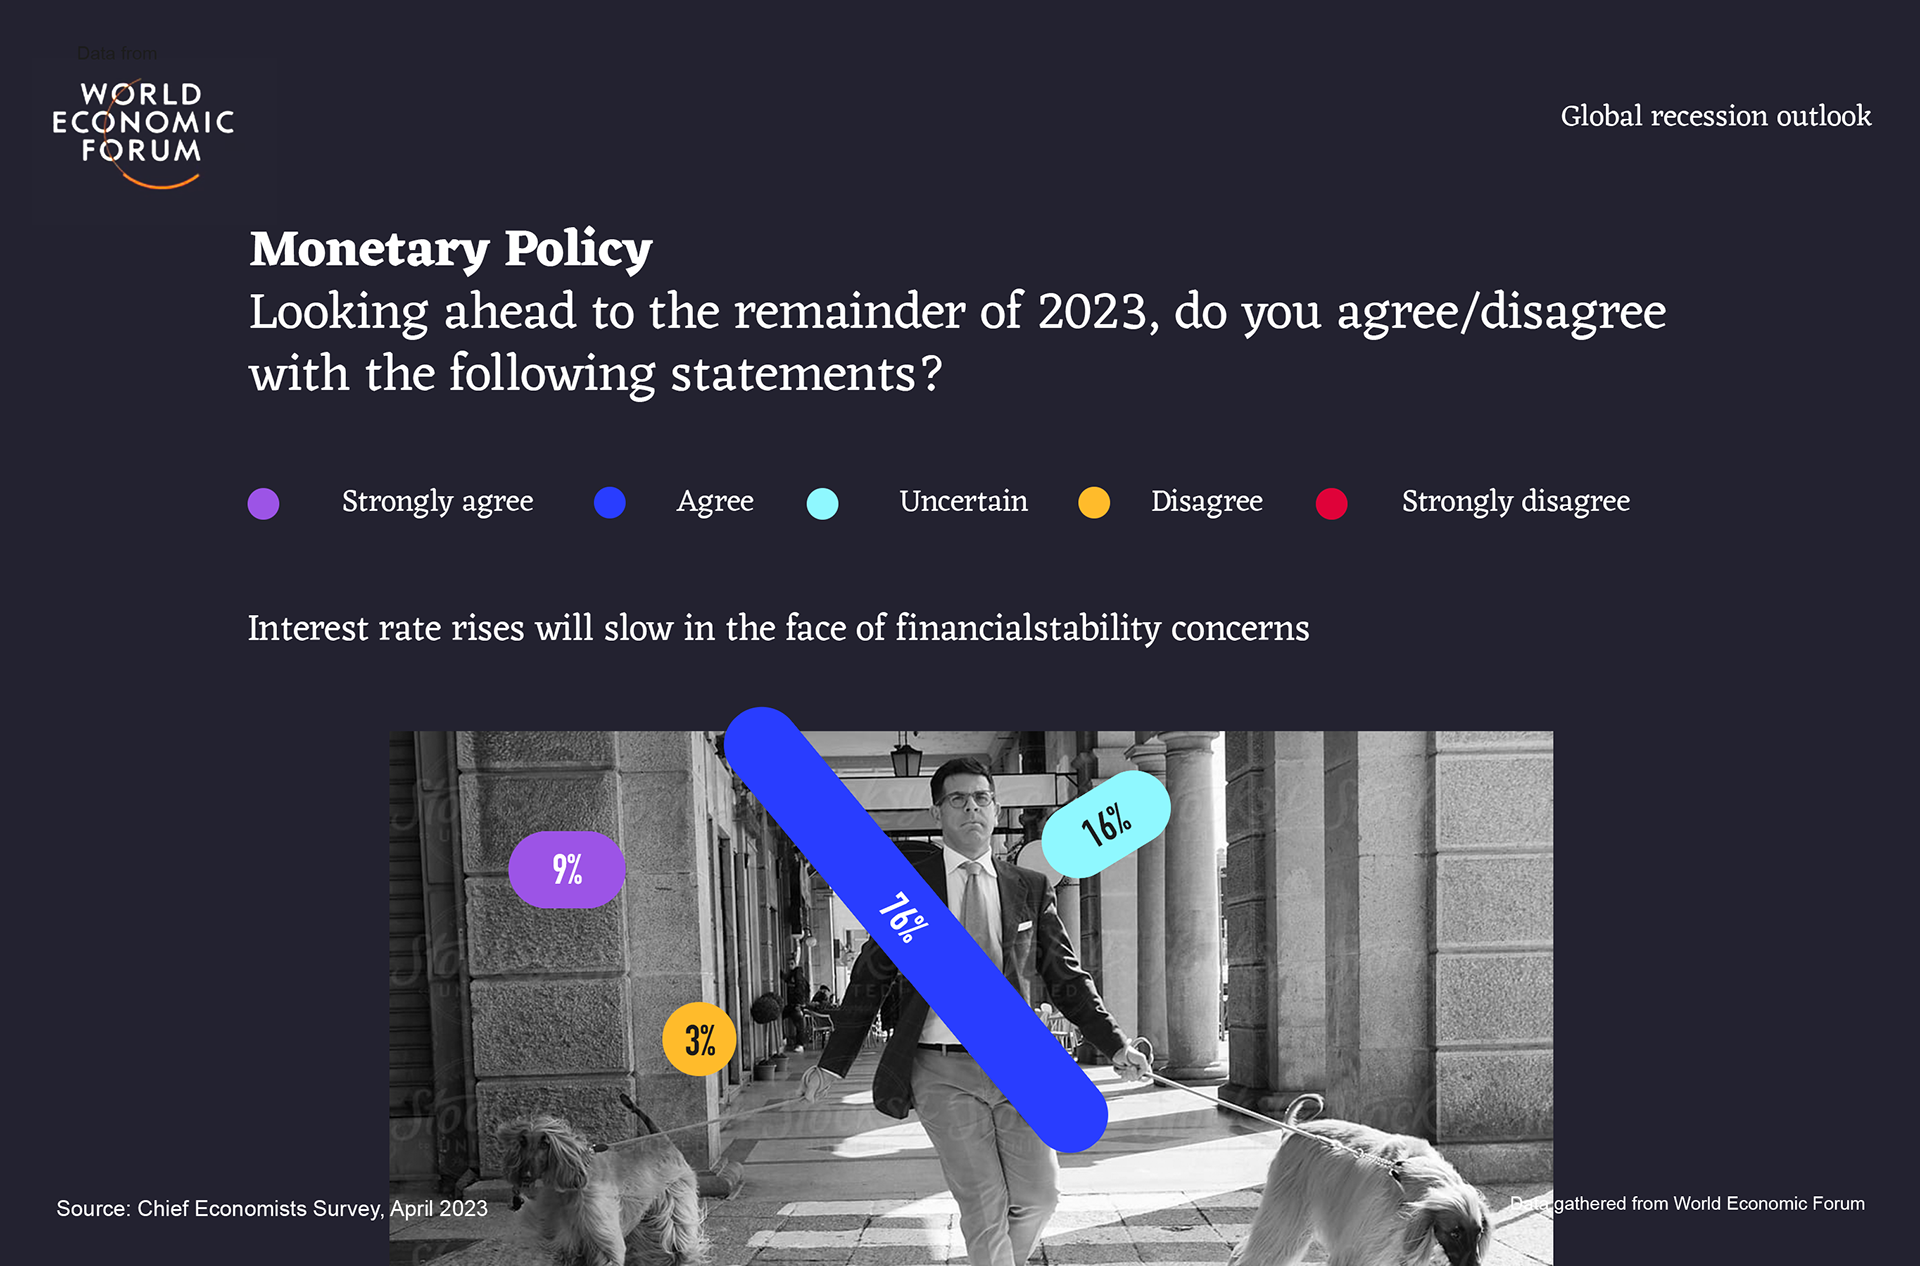1920x1266 pixels.
Task: Select the yellow Disagree legend dot
Action: [1094, 502]
